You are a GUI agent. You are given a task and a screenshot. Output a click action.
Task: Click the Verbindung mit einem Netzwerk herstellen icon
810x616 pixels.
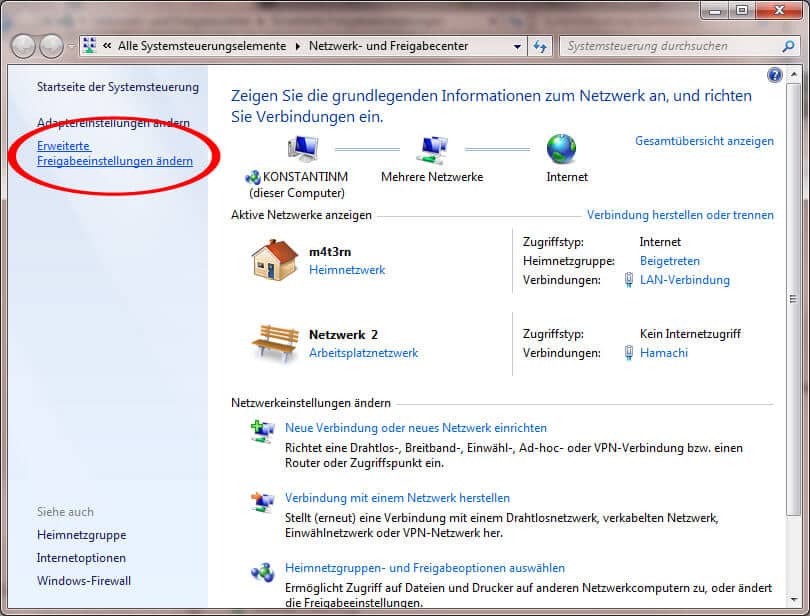click(263, 497)
